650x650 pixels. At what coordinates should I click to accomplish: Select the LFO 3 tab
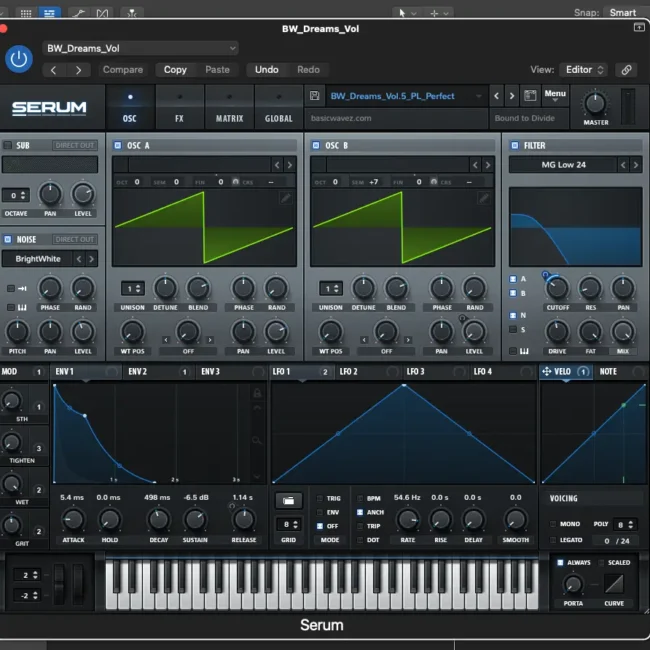pos(415,372)
